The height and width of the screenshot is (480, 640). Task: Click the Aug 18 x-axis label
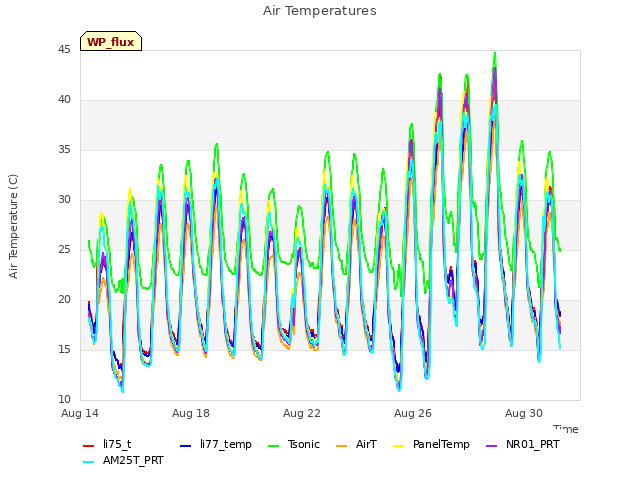point(191,413)
